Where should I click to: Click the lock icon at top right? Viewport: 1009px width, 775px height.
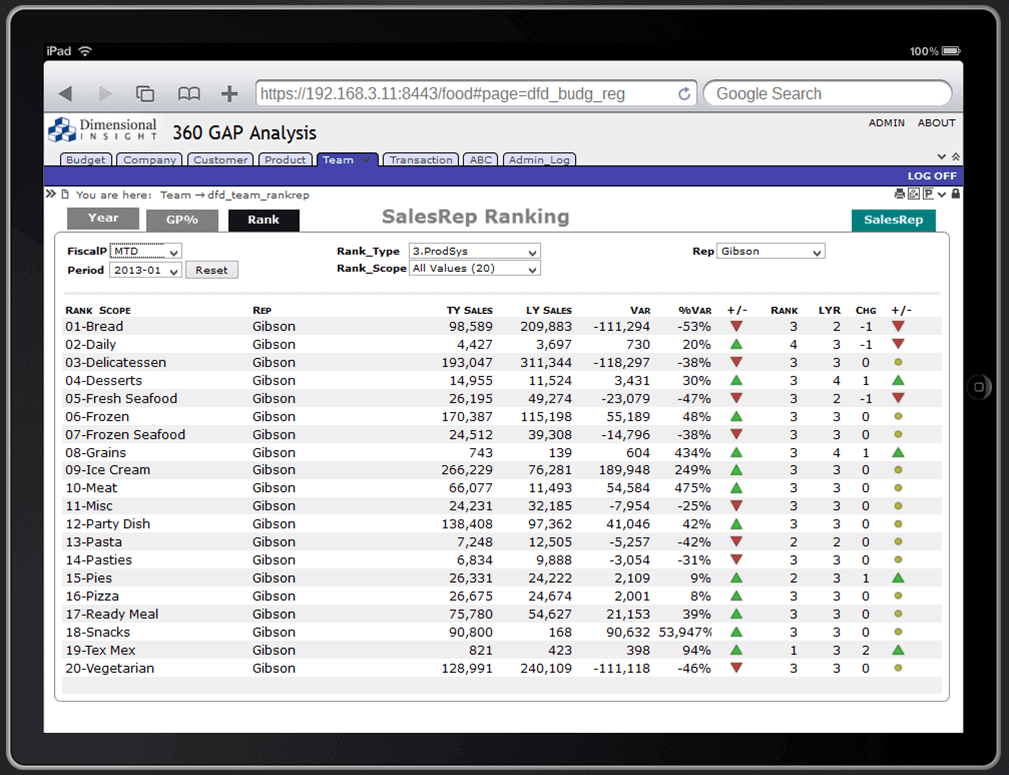[x=955, y=193]
